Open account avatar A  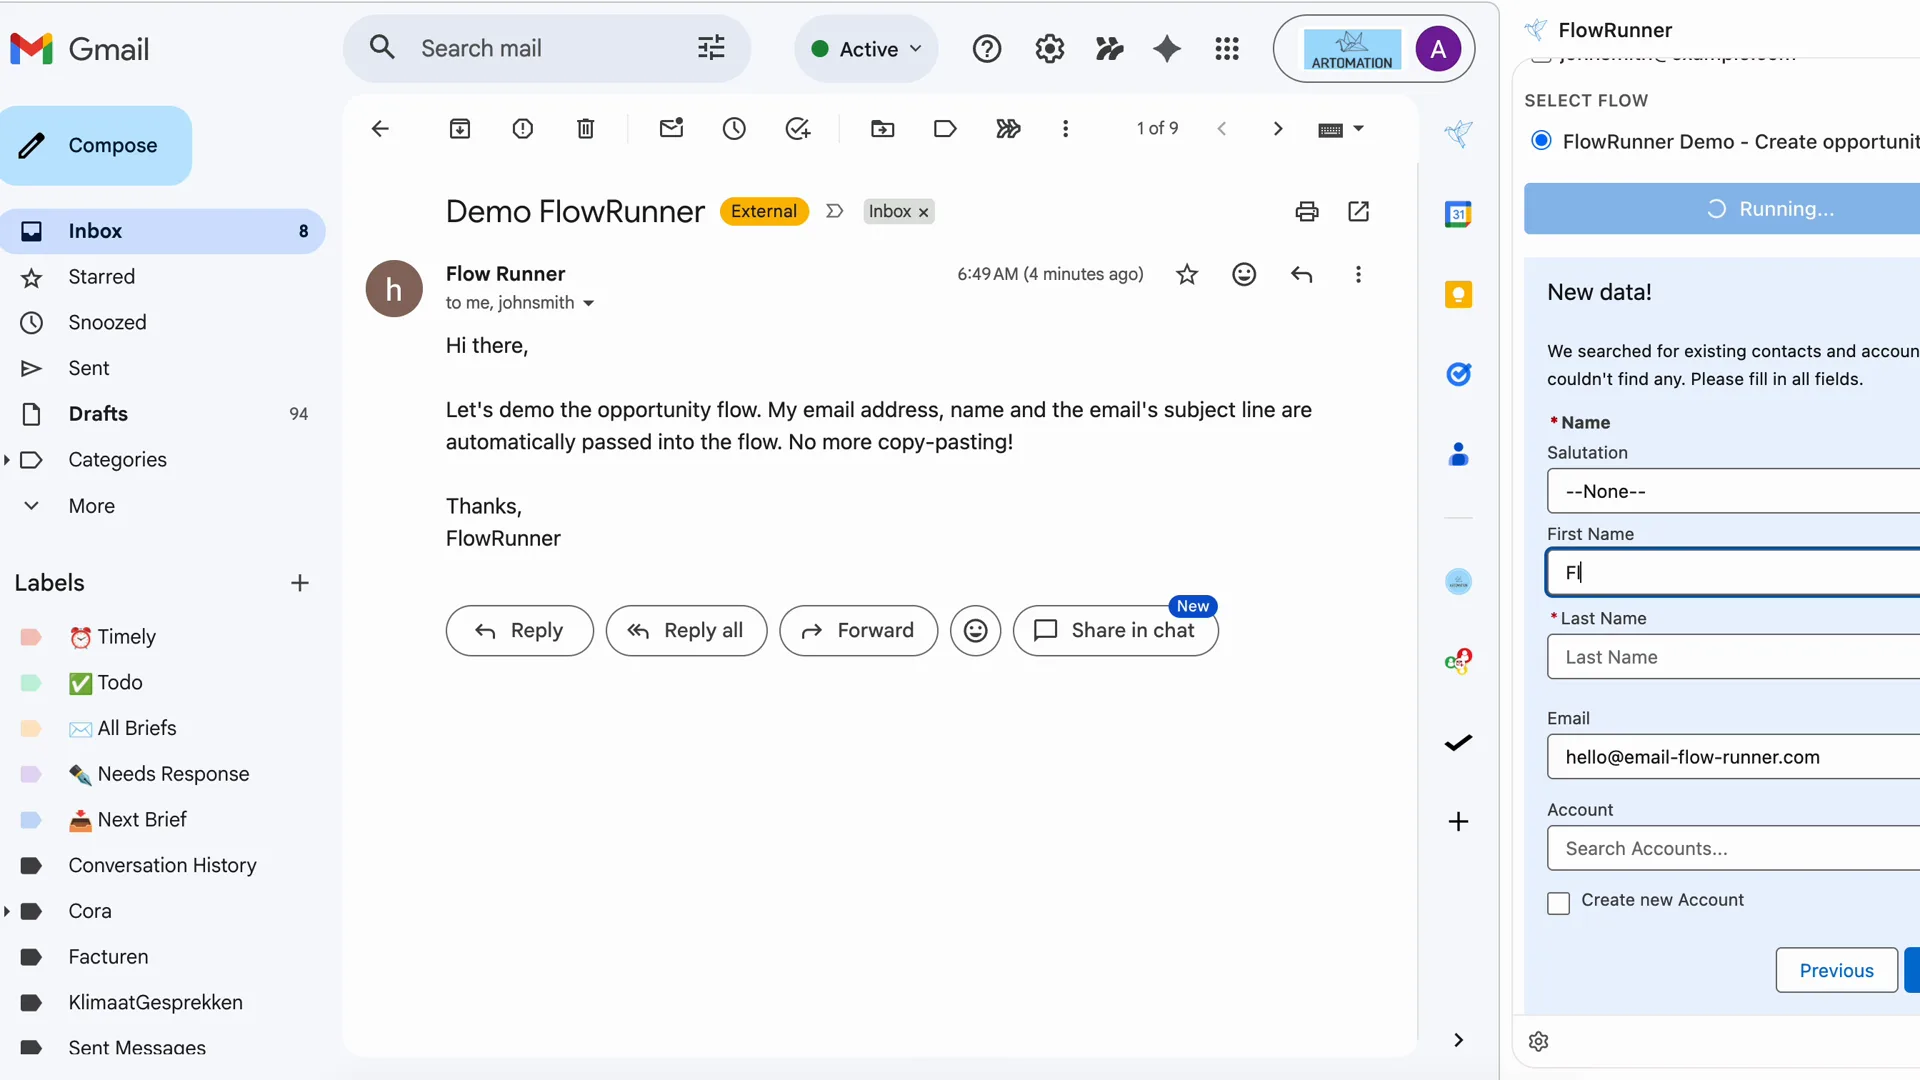(x=1438, y=49)
